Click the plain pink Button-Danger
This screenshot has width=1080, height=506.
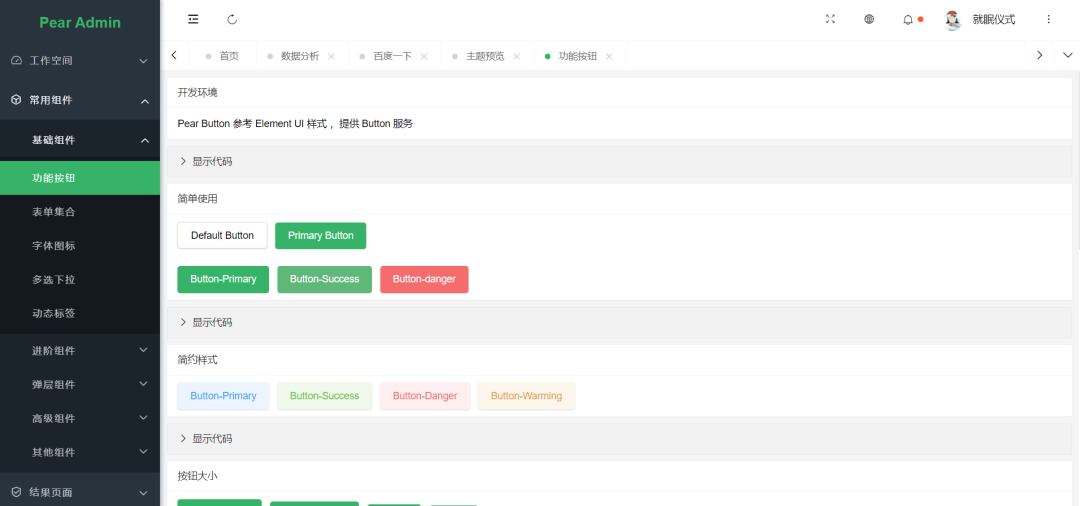pyautogui.click(x=425, y=396)
